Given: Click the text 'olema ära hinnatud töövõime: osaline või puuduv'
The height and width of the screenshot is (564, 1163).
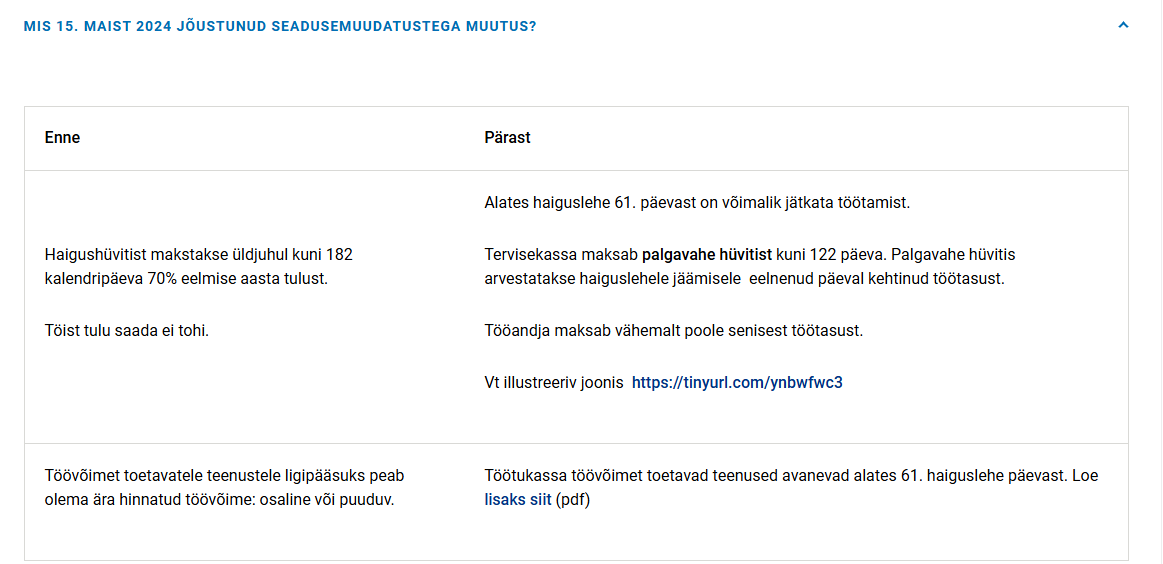Looking at the screenshot, I should [219, 499].
